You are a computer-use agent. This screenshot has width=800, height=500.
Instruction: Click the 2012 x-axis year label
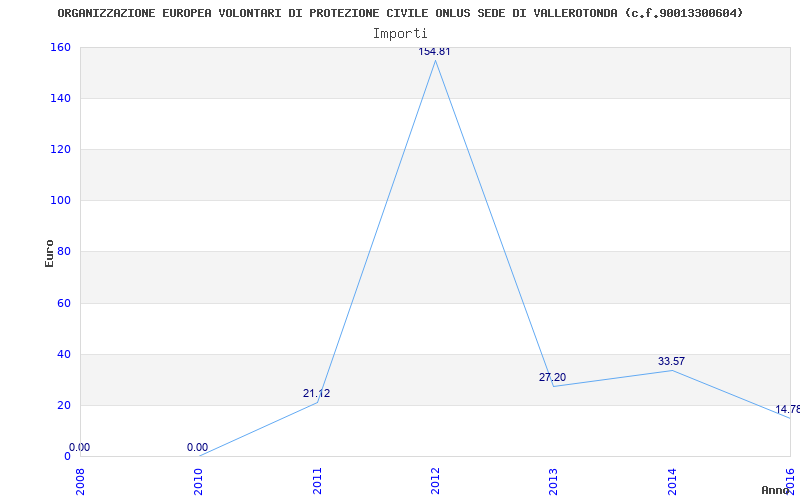[x=435, y=479]
